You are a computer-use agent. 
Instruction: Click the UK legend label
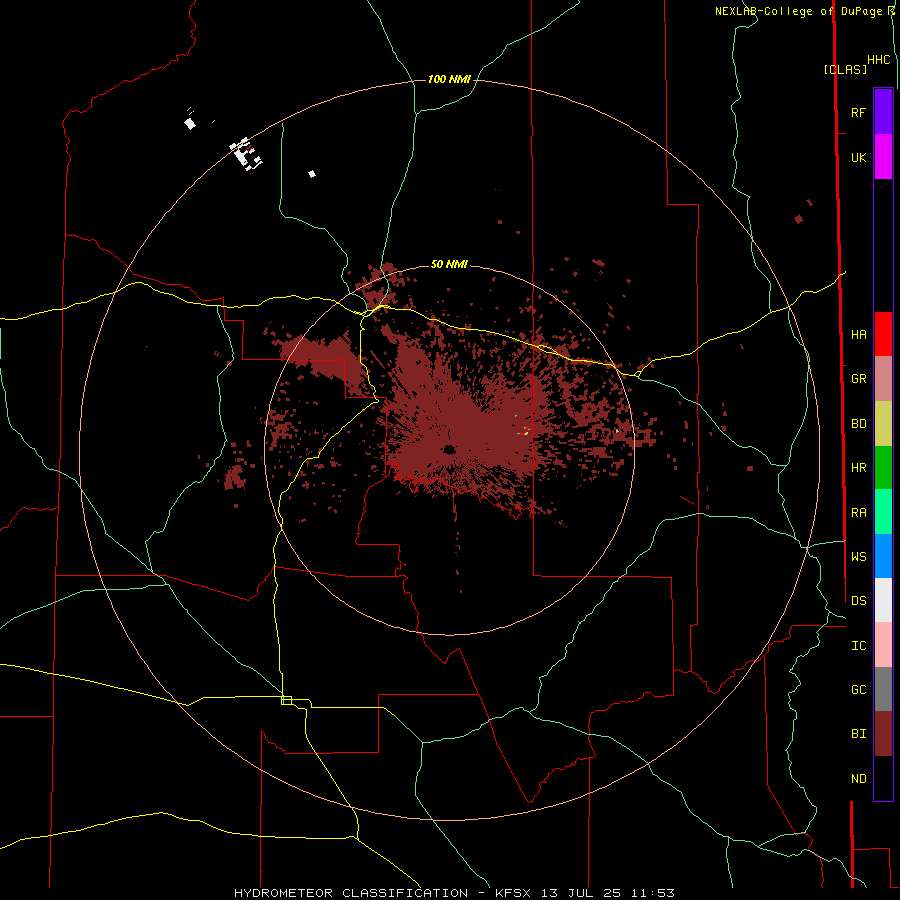click(858, 157)
